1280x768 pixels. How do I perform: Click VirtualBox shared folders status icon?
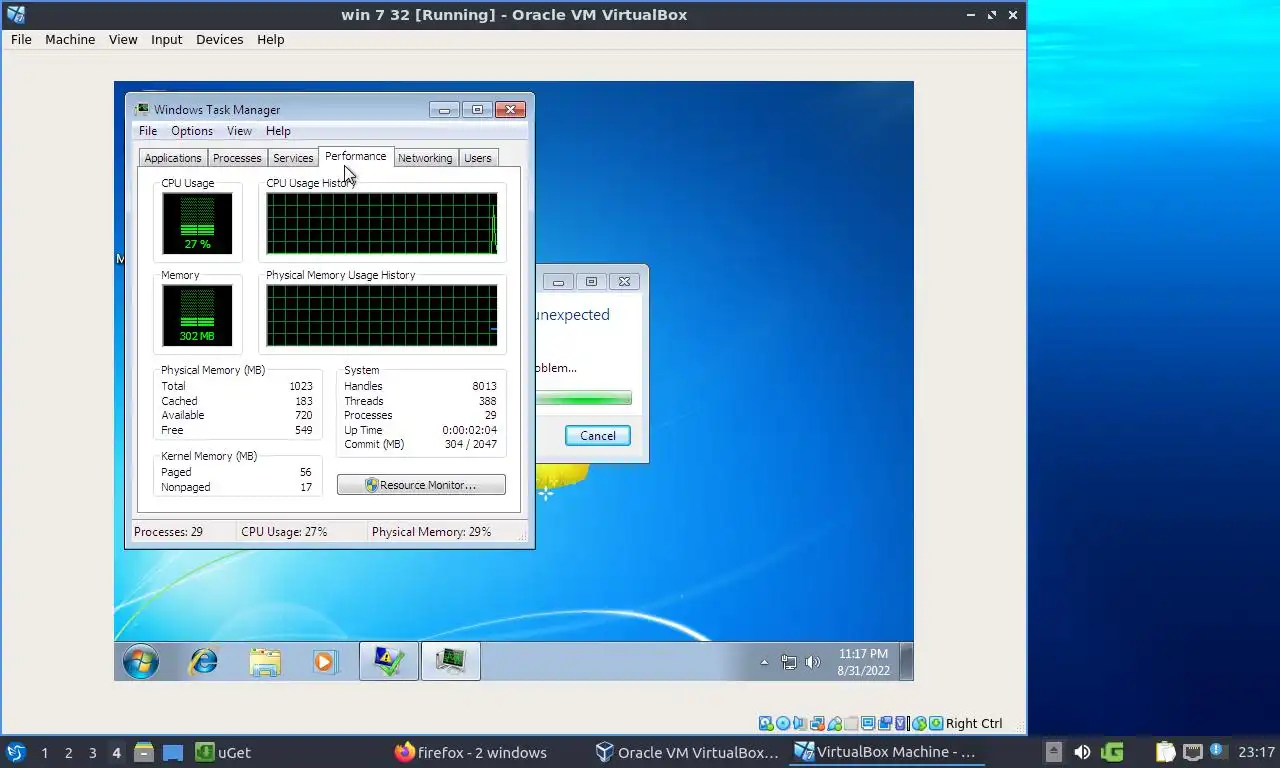point(851,723)
